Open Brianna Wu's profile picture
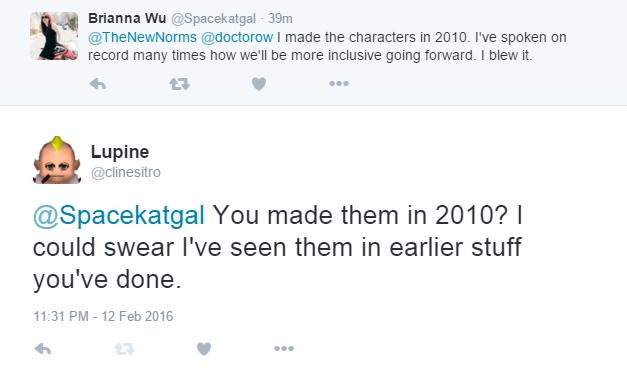Viewport: 627px width, 379px height. click(x=54, y=36)
